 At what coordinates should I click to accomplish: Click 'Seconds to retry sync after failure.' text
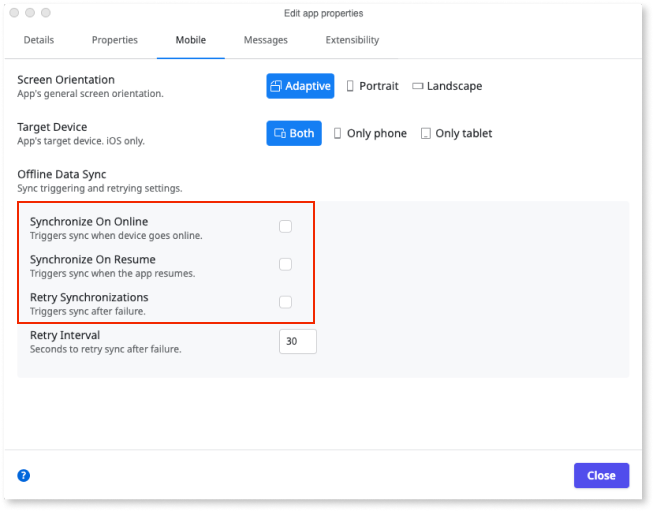click(106, 349)
